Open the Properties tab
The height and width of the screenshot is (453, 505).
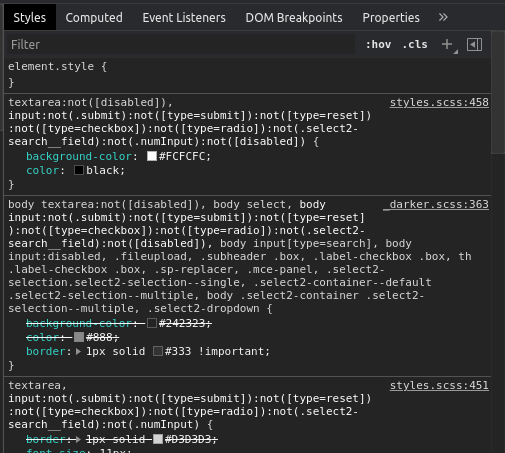pos(391,18)
